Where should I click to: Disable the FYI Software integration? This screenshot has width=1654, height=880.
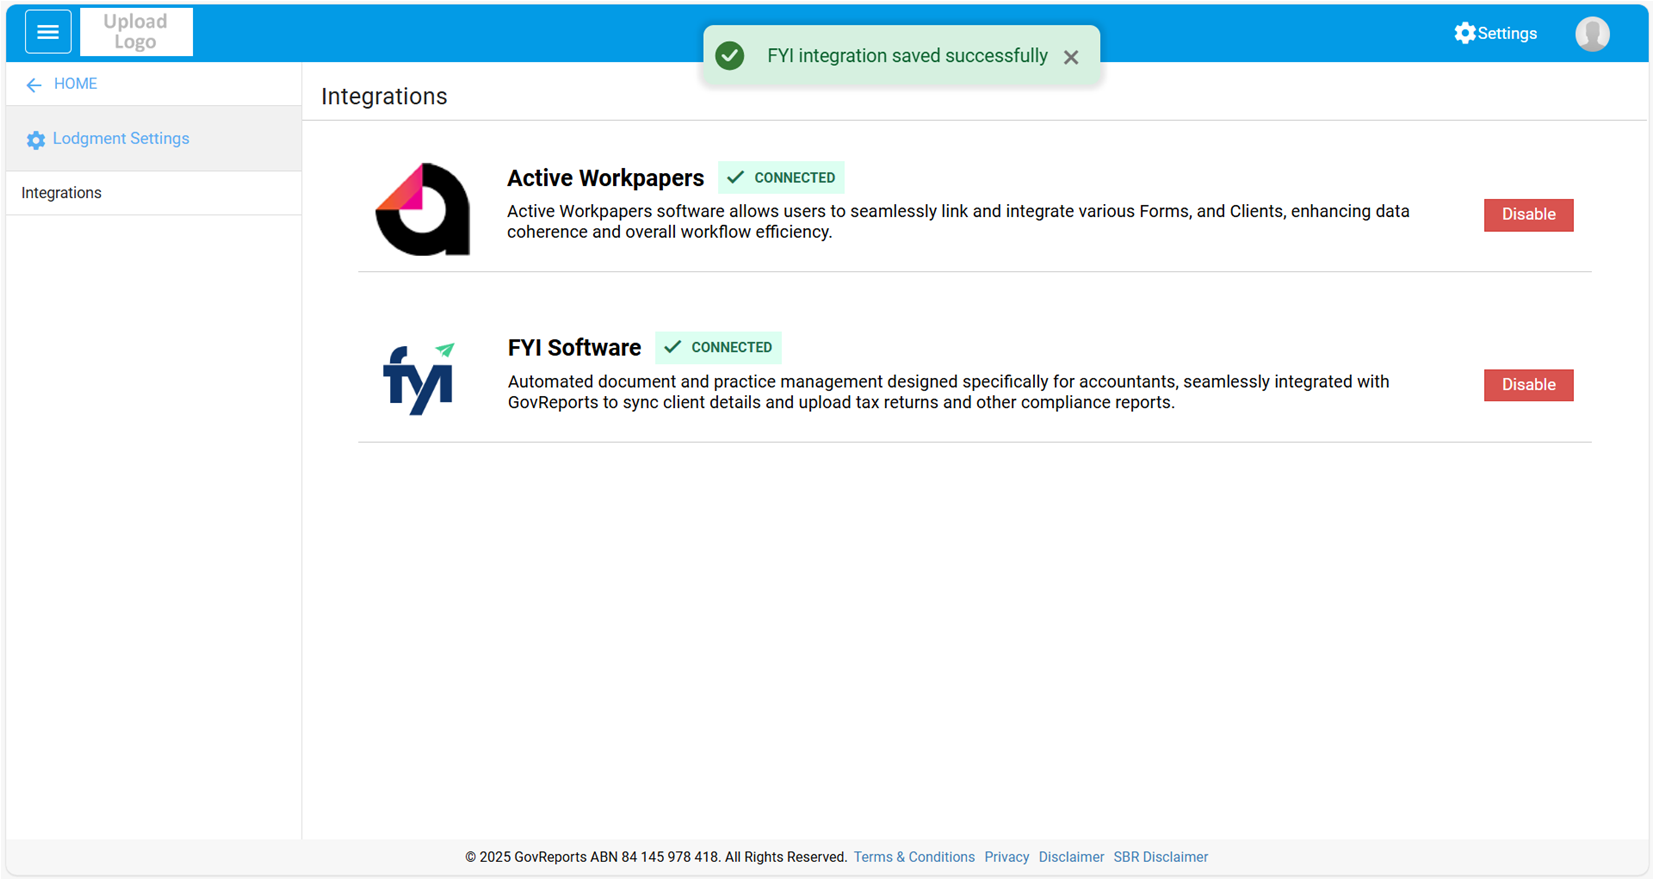[1527, 385]
